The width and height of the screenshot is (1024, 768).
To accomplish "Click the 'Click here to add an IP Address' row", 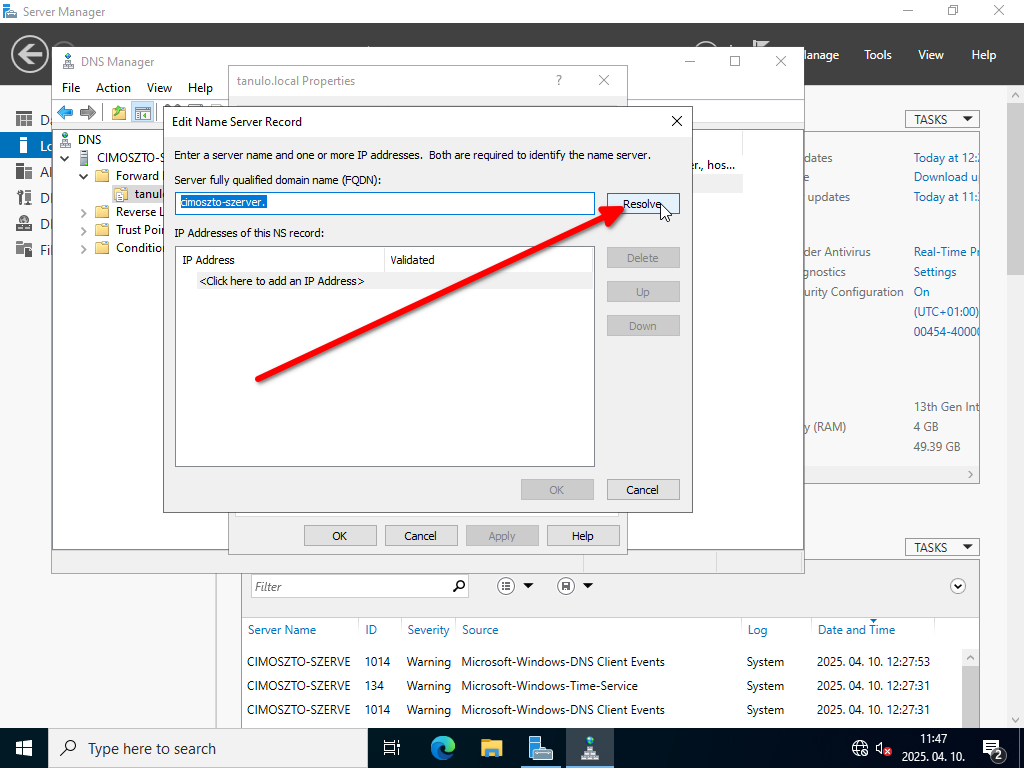I will tap(282, 281).
